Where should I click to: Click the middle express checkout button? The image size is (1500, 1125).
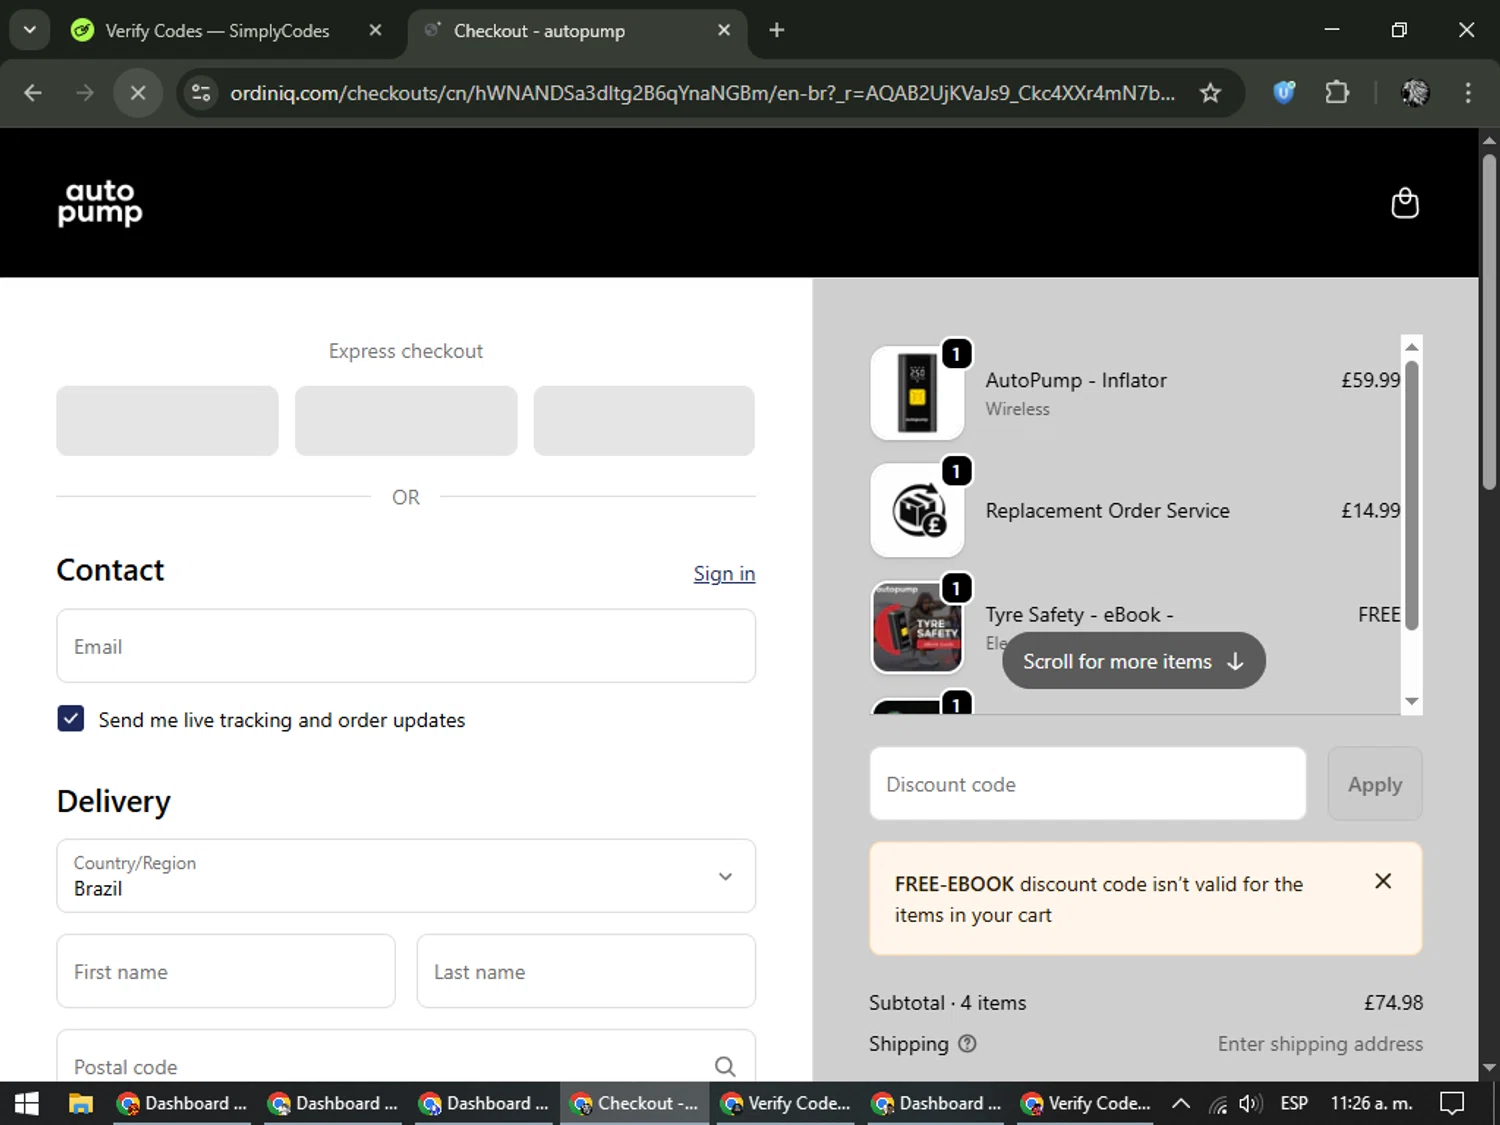tap(406, 421)
